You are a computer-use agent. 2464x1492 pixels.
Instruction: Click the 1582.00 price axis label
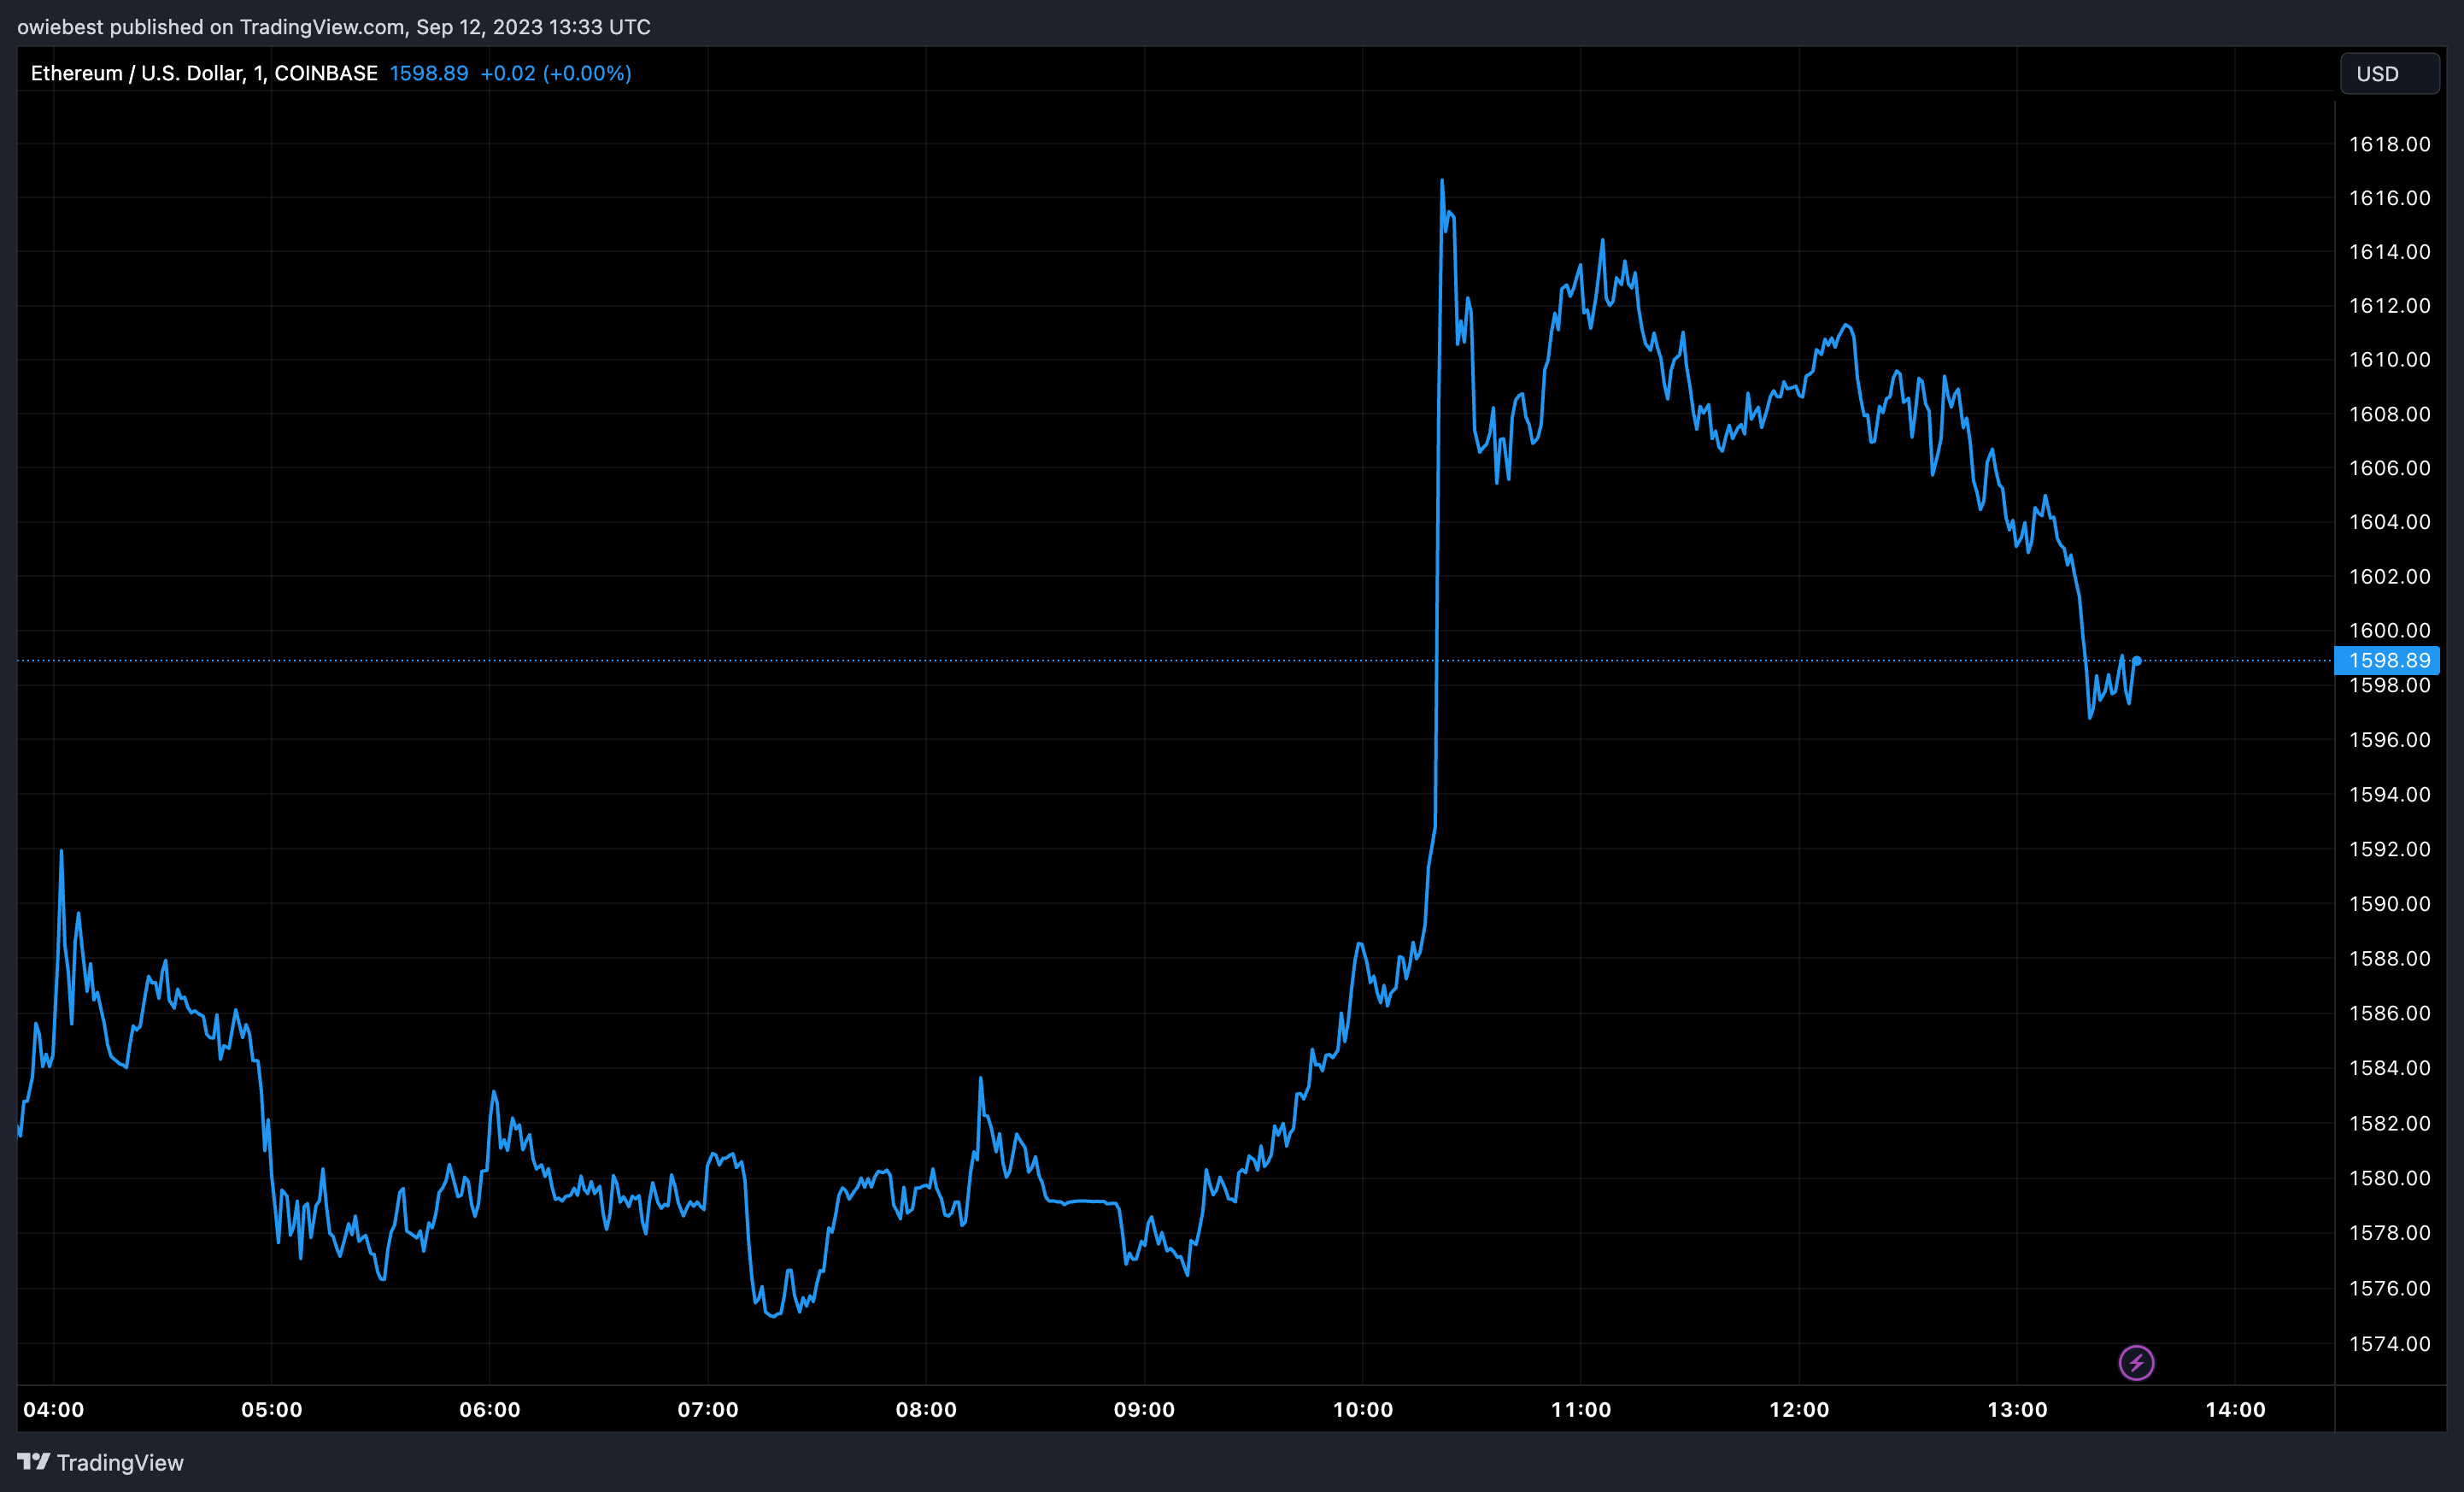click(2389, 1123)
